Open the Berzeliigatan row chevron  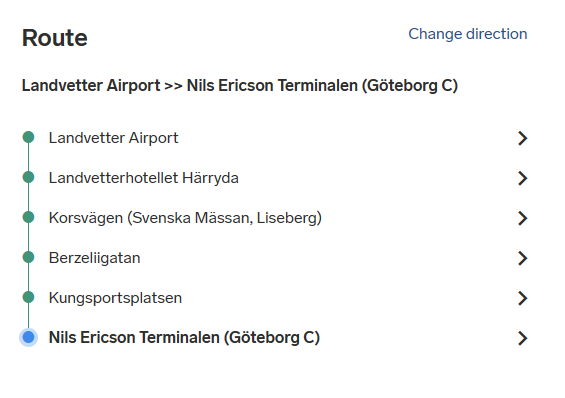click(522, 258)
